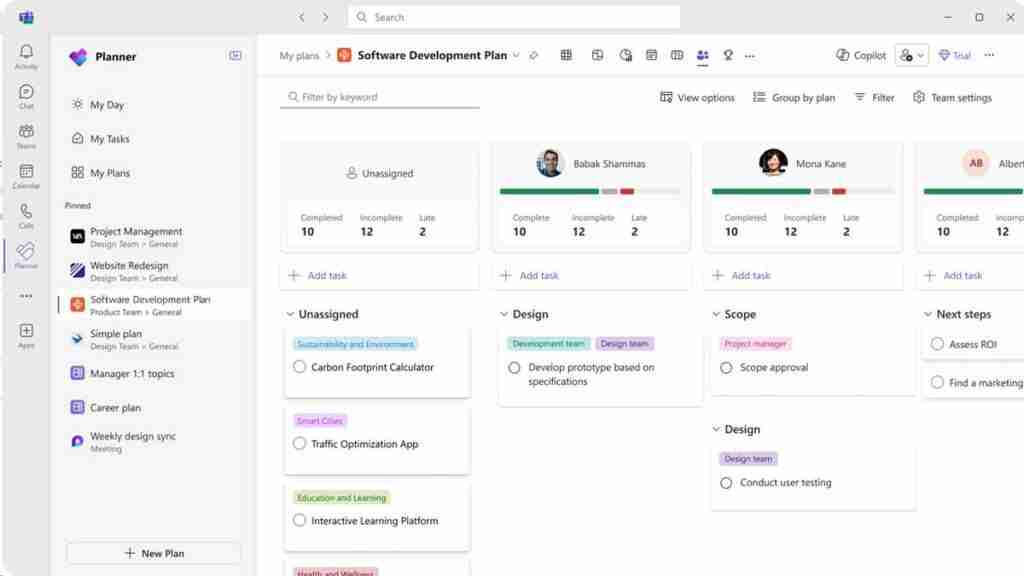The image size is (1024, 576).
Task: Open the Chat icon in sidebar
Action: tap(26, 96)
